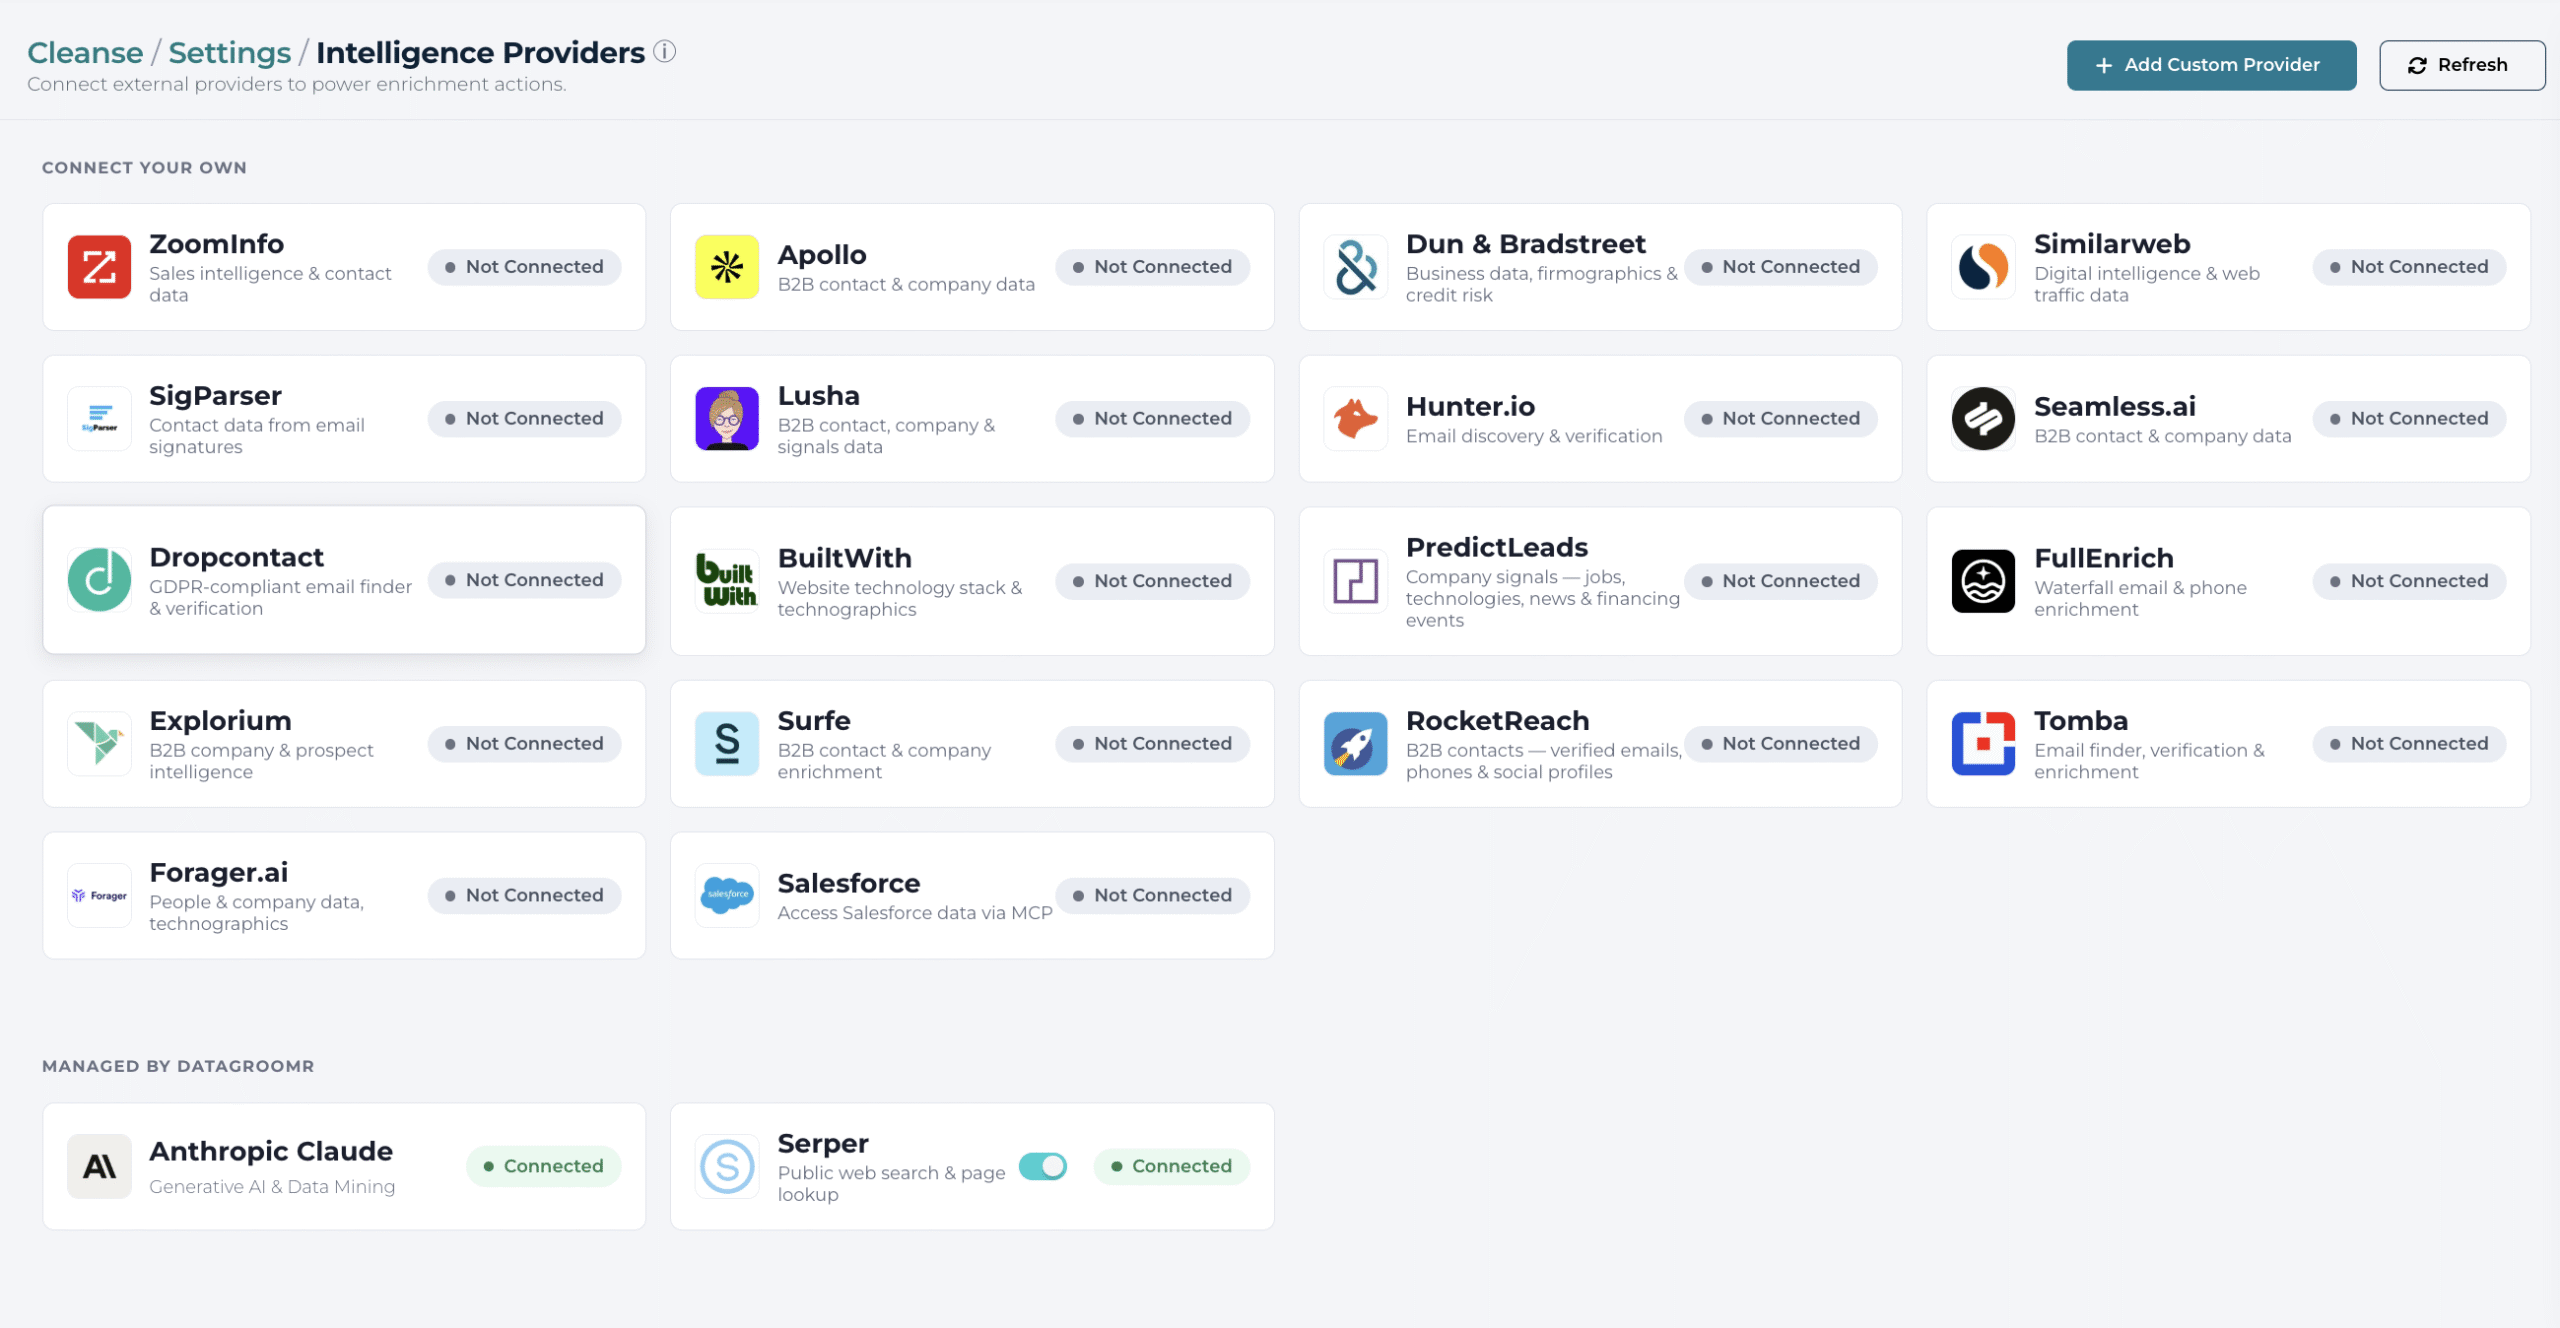Viewport: 2560px width, 1328px height.
Task: Select the Anthropic Claude provider name
Action: (271, 1152)
